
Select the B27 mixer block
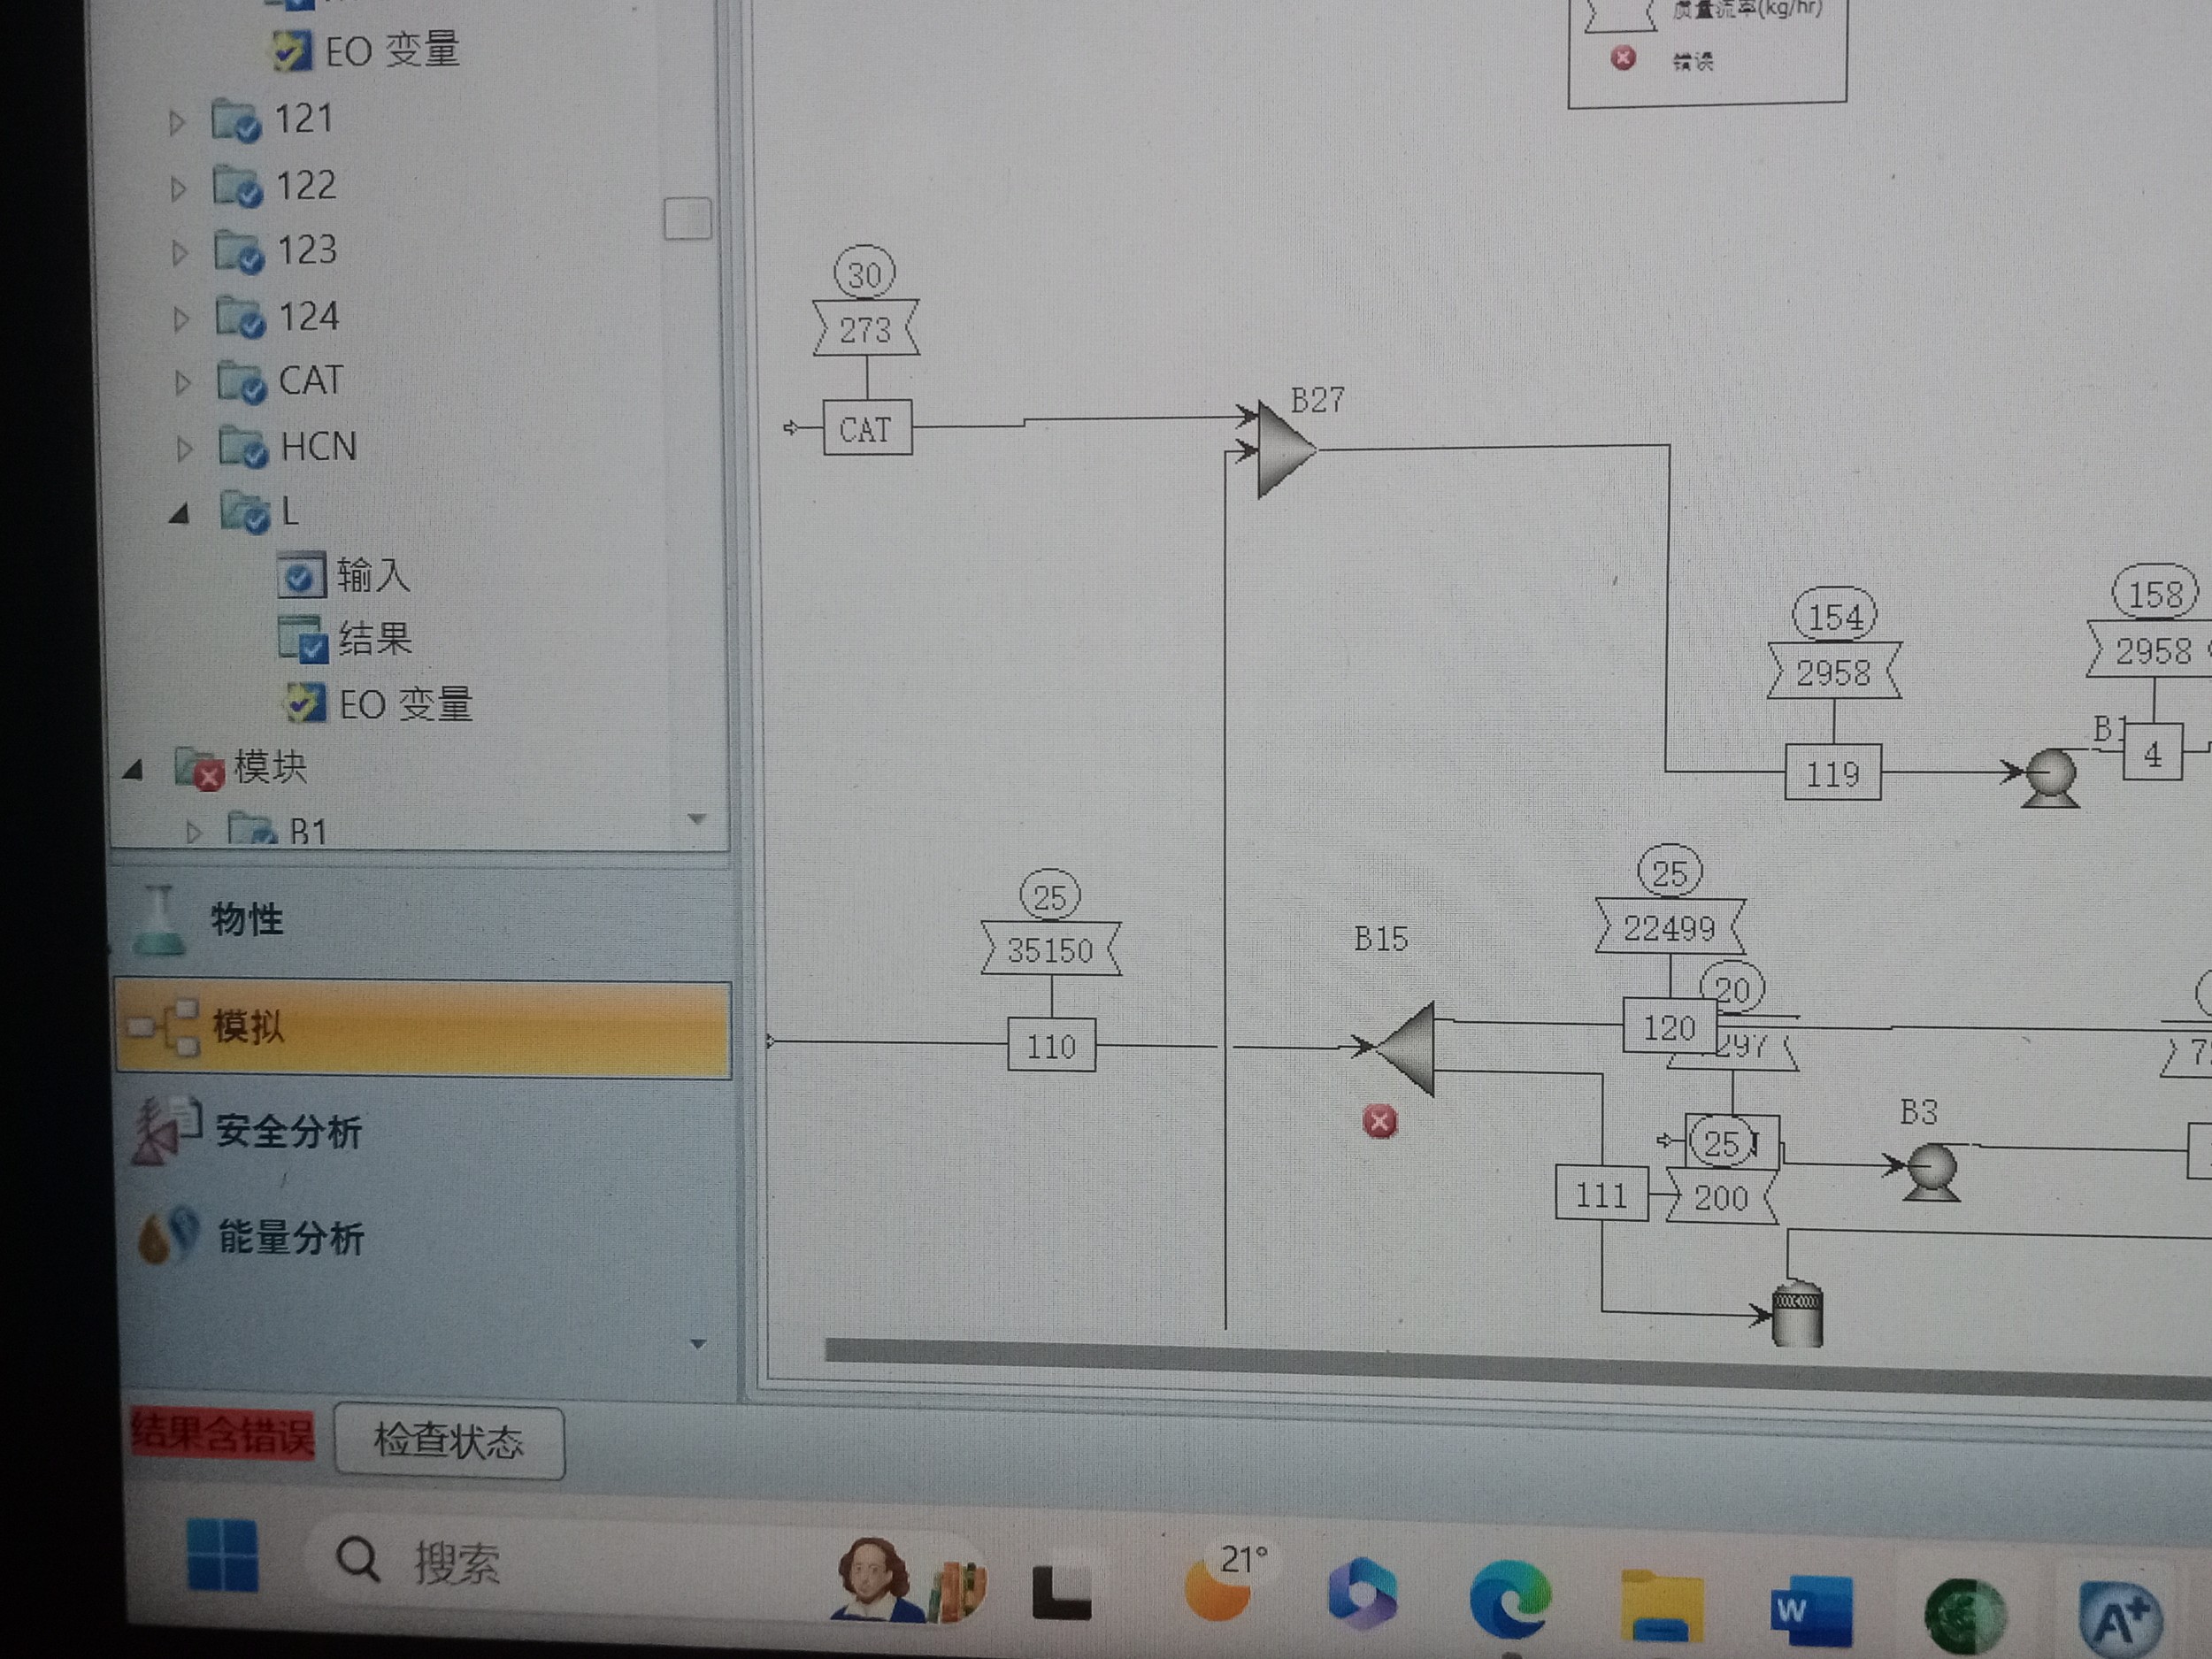coord(1286,450)
